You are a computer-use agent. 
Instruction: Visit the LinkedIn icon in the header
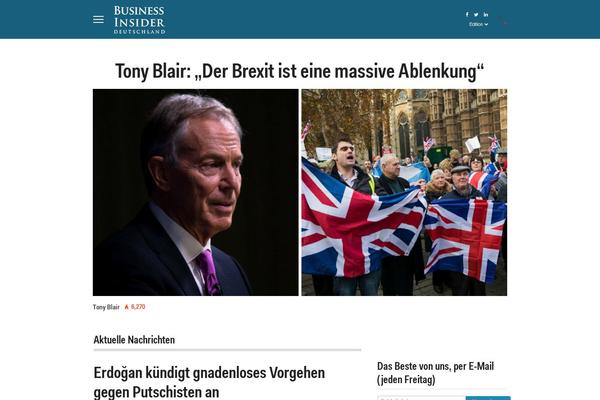pos(486,15)
